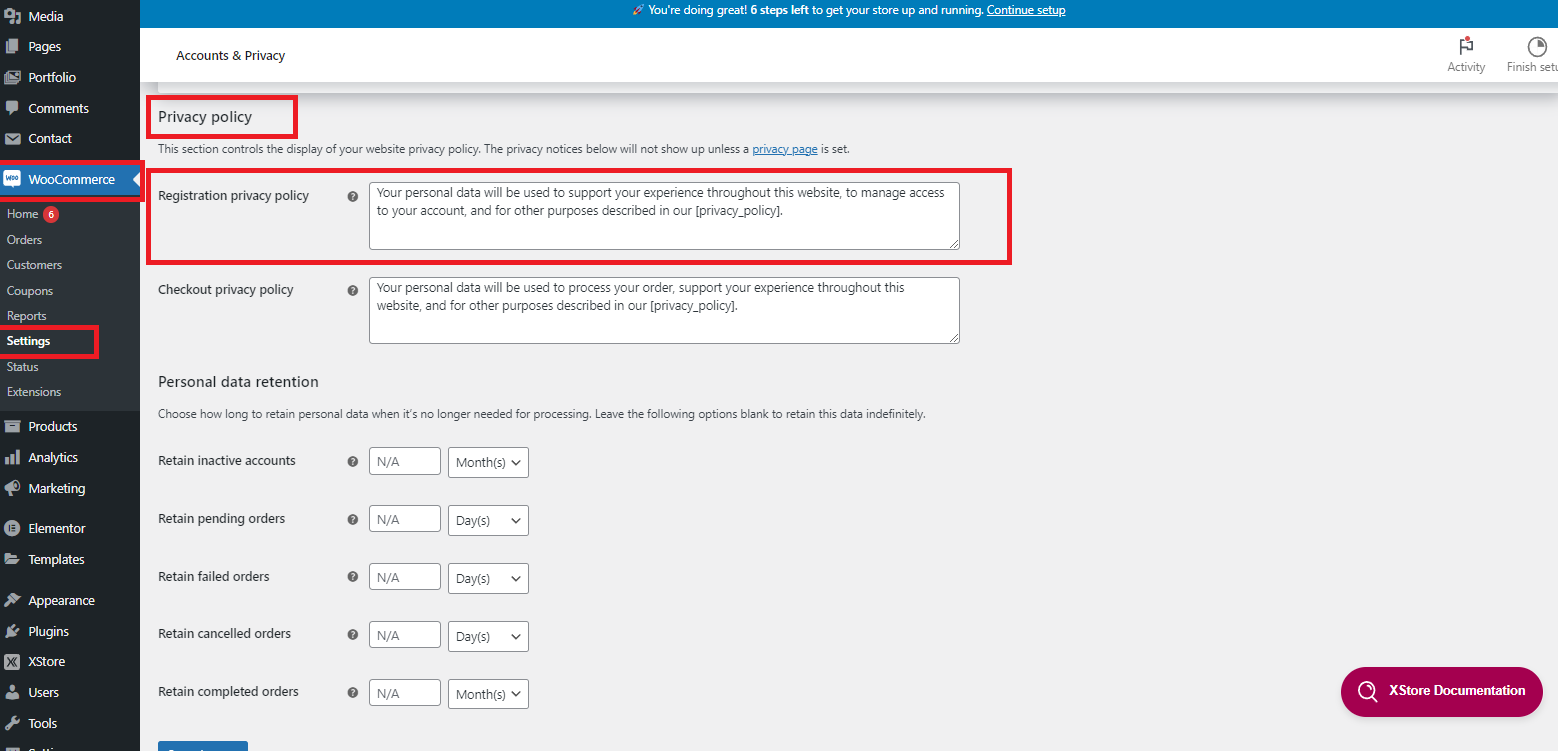Click the Tools wrench icon
Screen dimensions: 1558x751
pyautogui.click(x=12, y=723)
